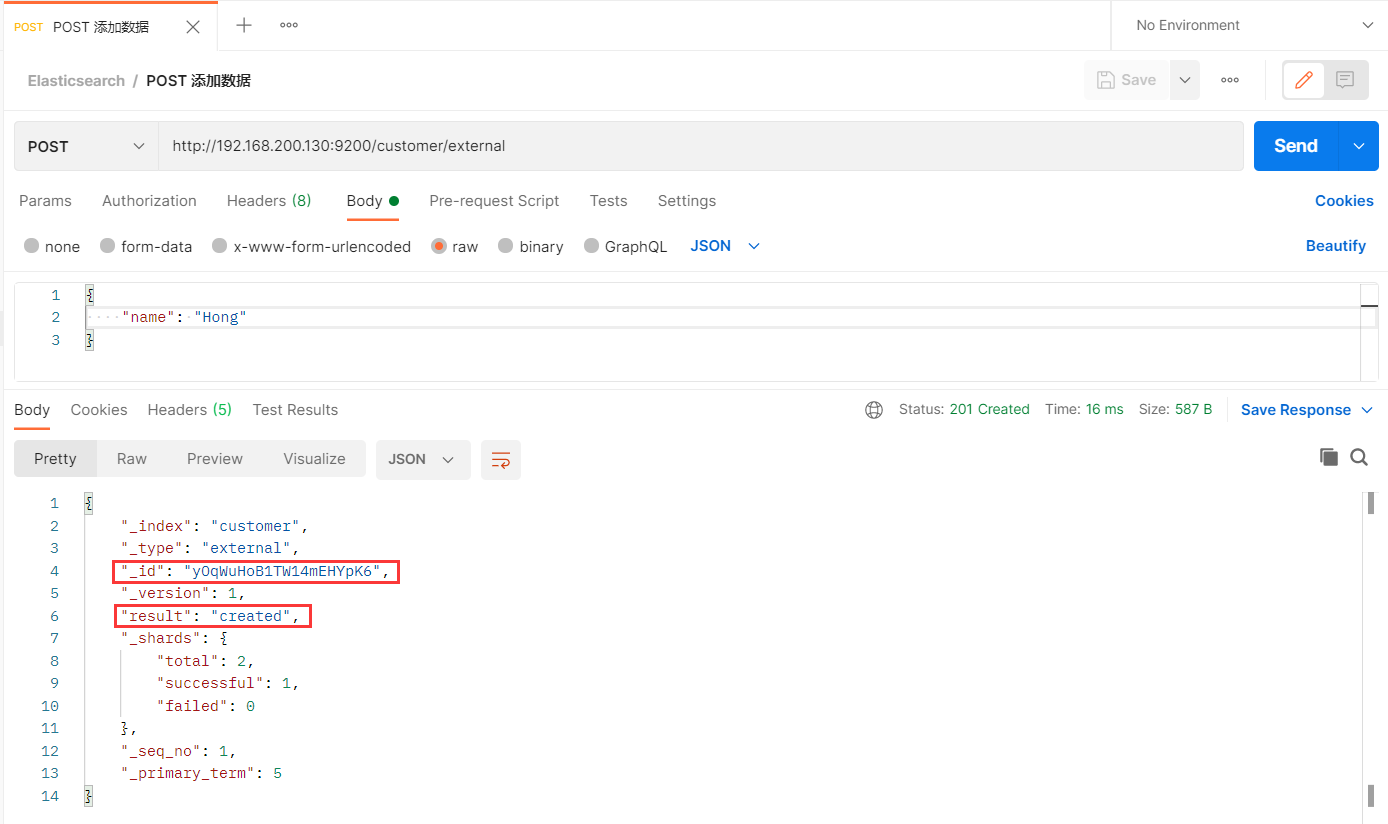Open the Elasticsearch collection breadcrumb
The width and height of the screenshot is (1388, 824).
click(x=76, y=81)
